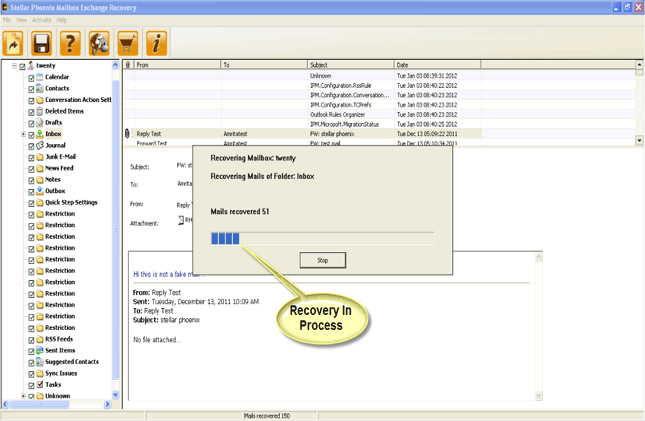Click the select/open EDB file arrow icon
The image size is (645, 421).
[13, 43]
